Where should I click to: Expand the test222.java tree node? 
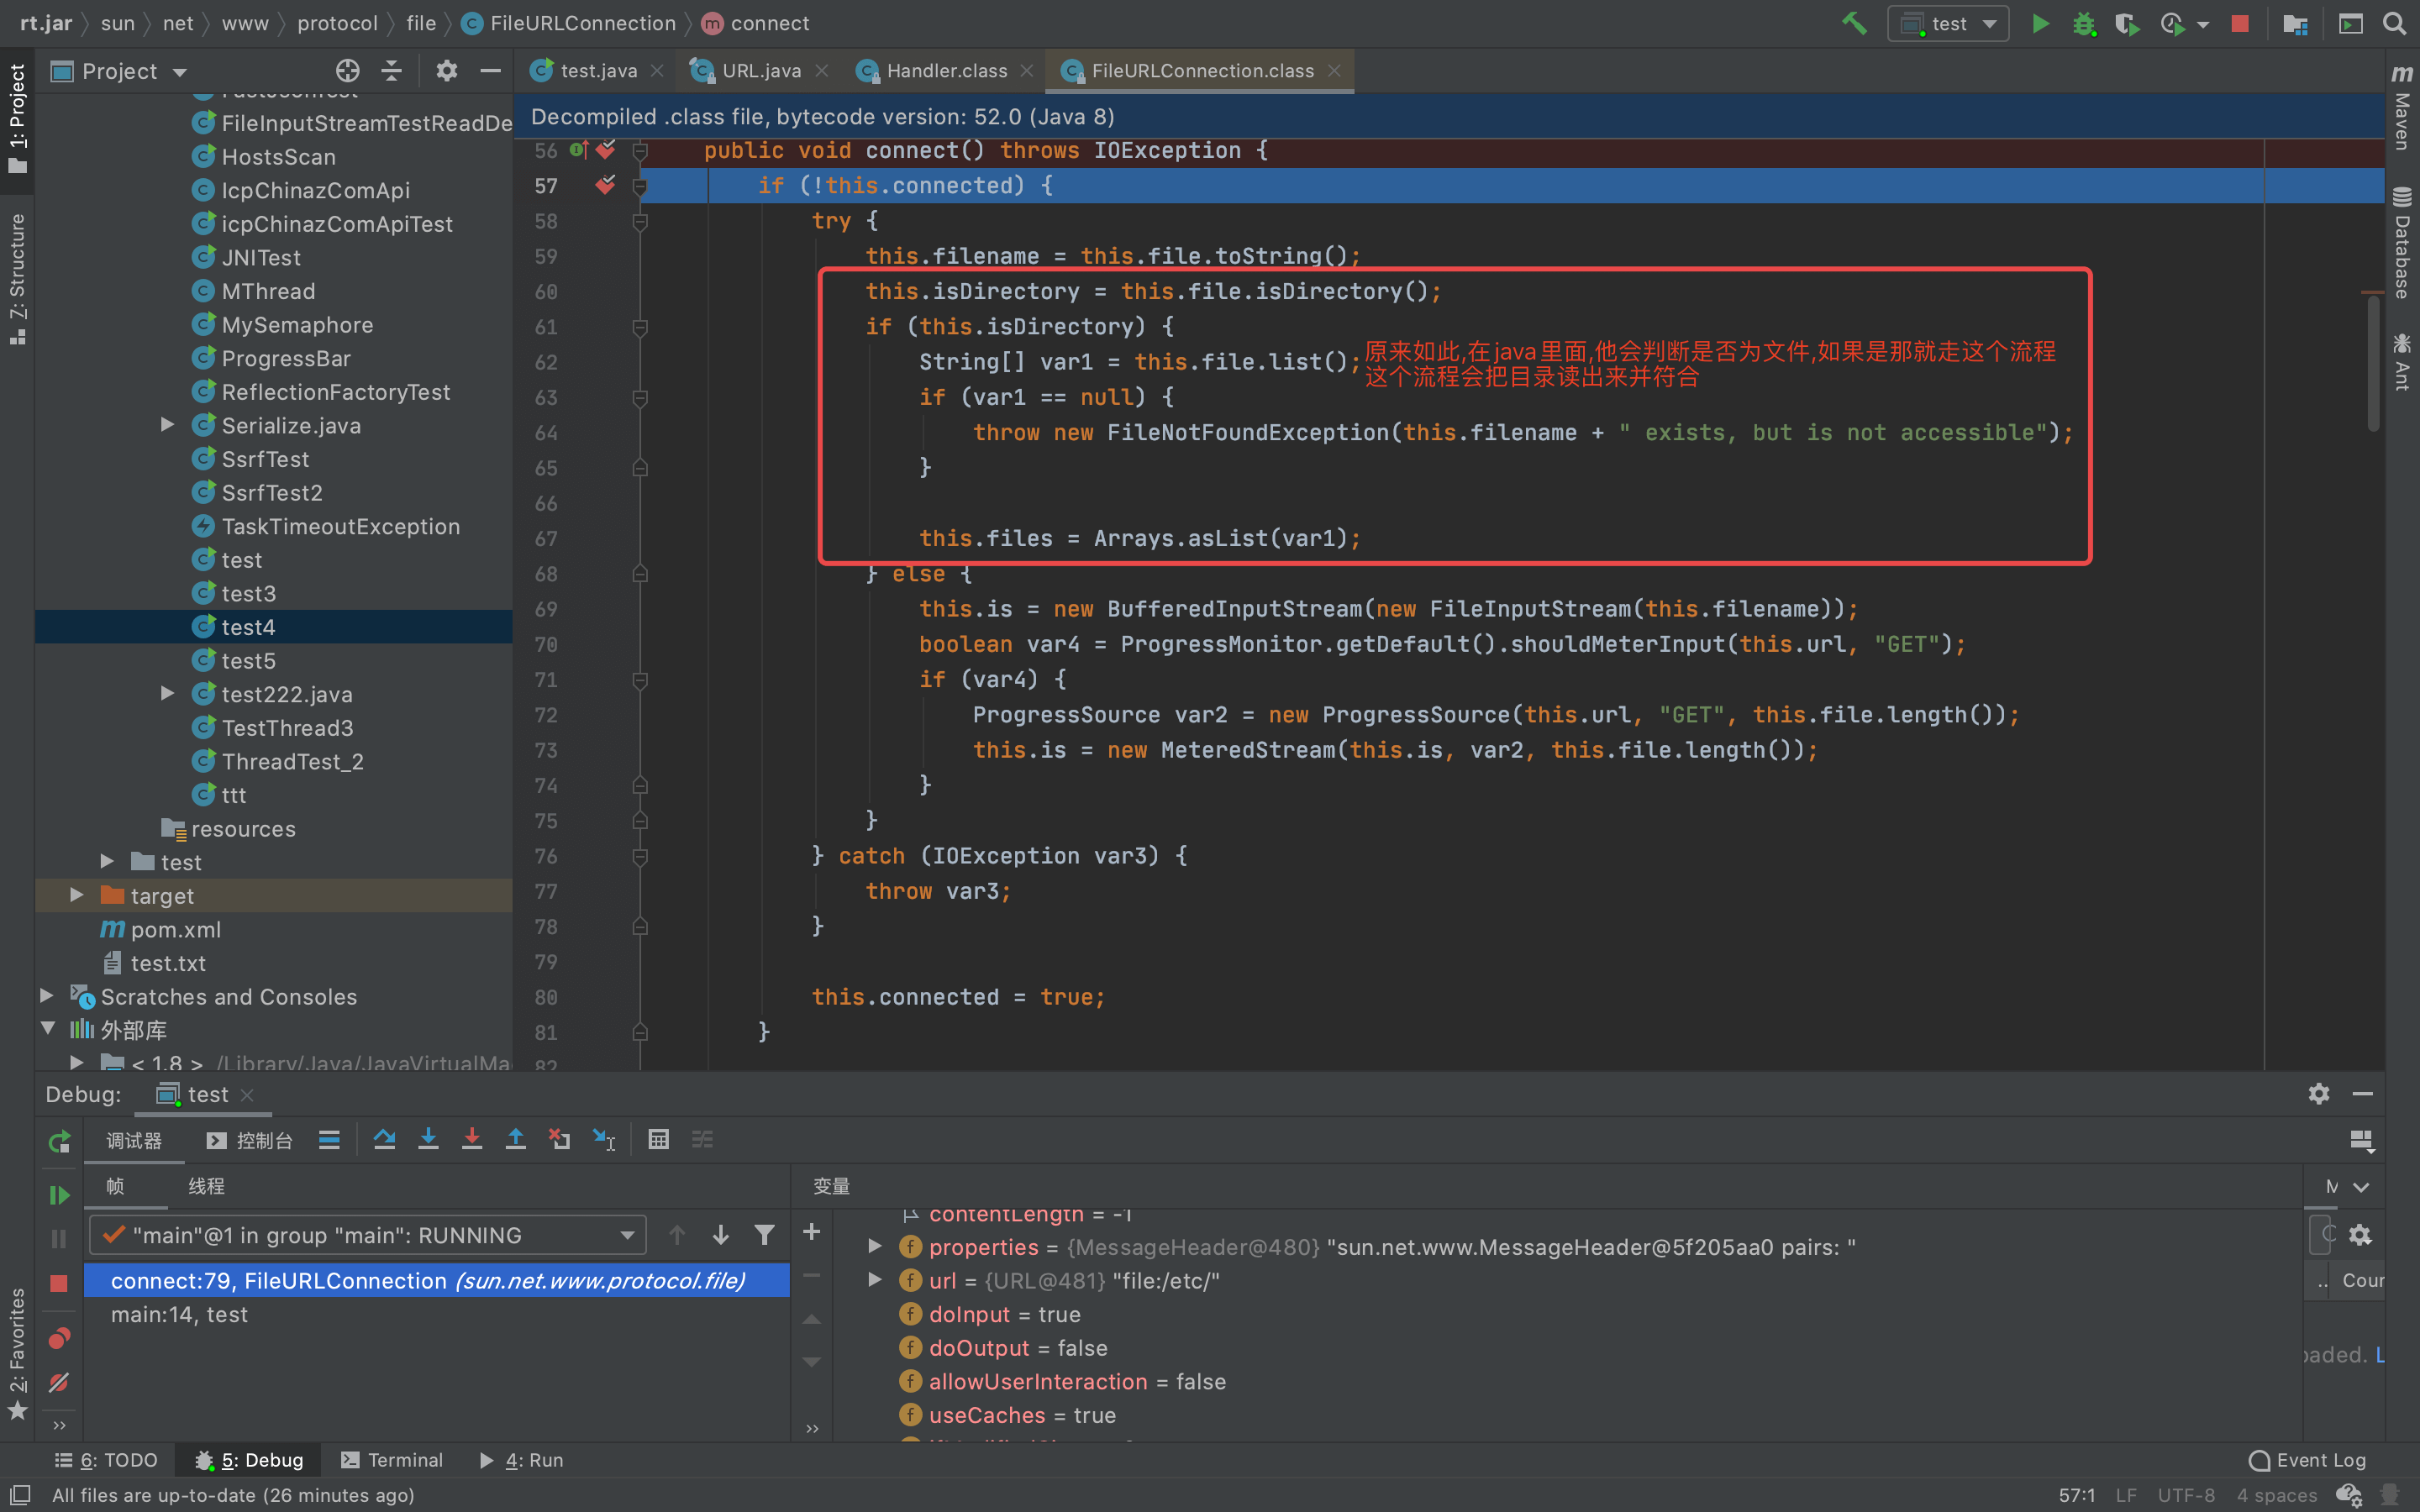tap(167, 693)
